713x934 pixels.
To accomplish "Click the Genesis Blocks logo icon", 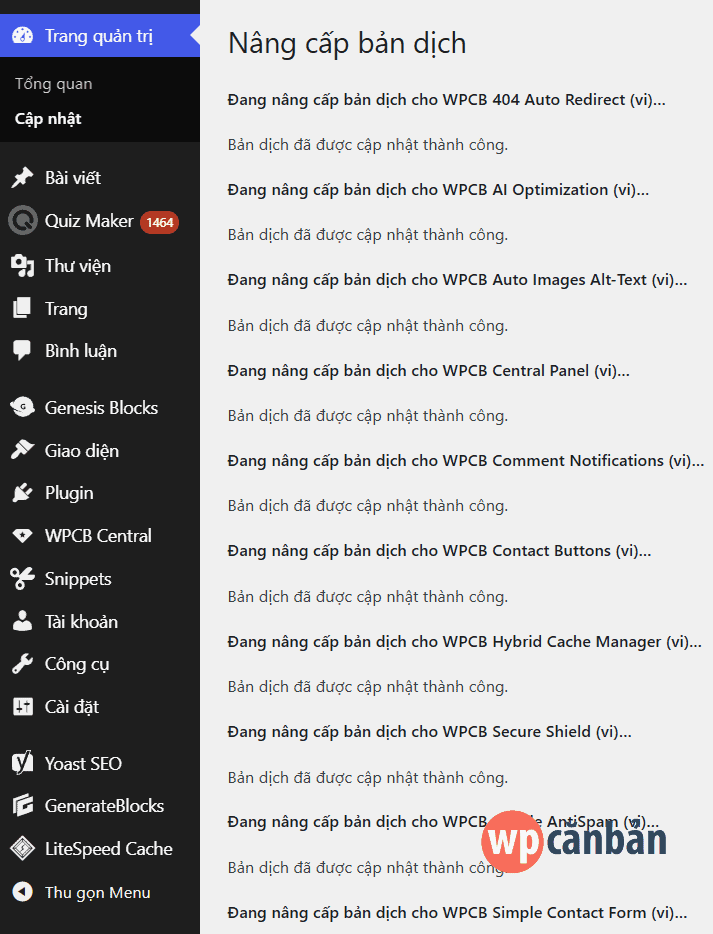I will pyautogui.click(x=23, y=407).
